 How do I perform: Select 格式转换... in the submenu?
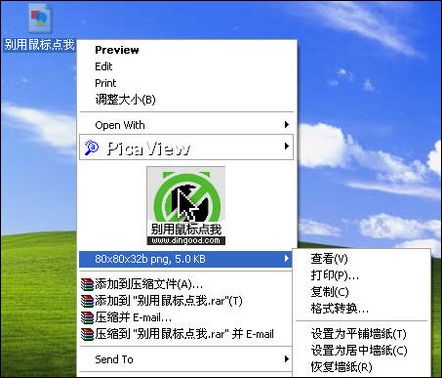tap(362, 309)
